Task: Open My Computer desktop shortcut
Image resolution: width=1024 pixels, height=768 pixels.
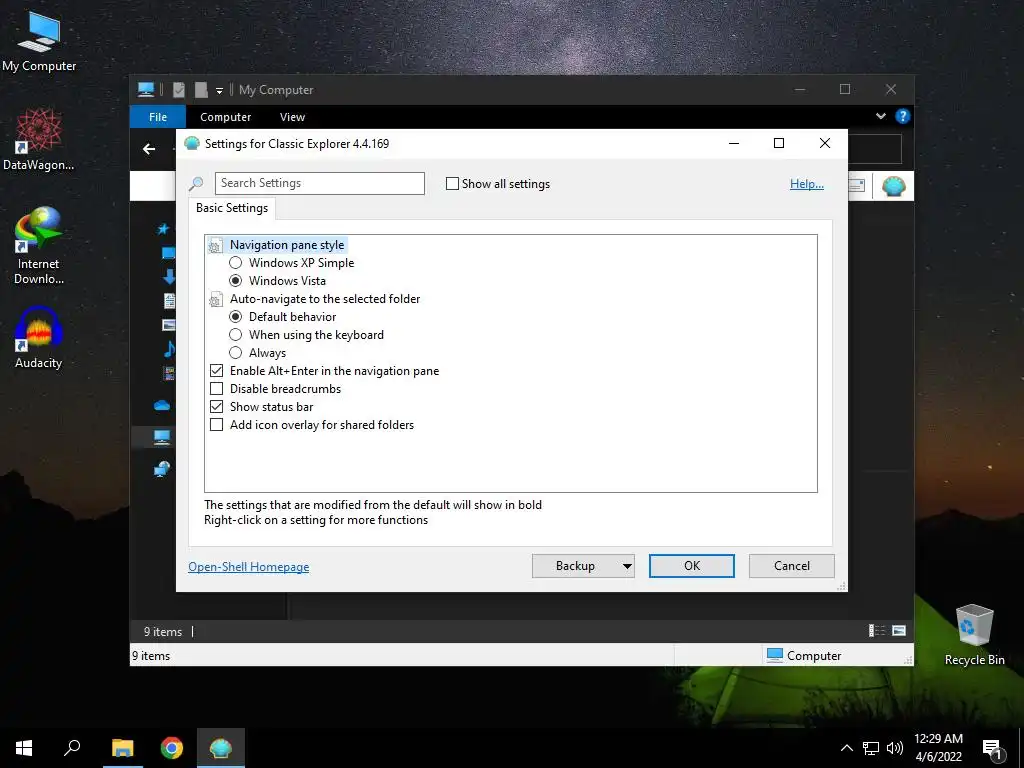Action: point(39,42)
